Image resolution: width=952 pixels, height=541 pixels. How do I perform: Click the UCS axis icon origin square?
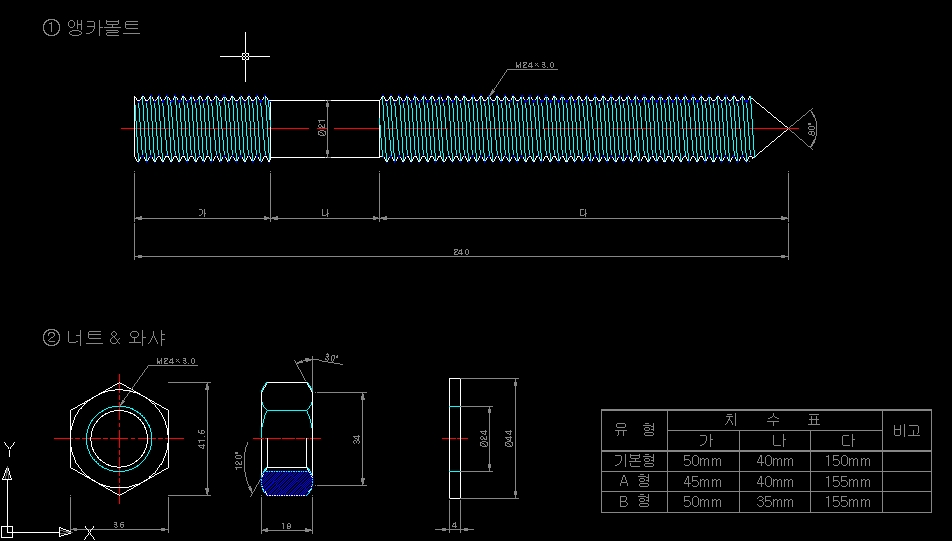tap(8, 531)
